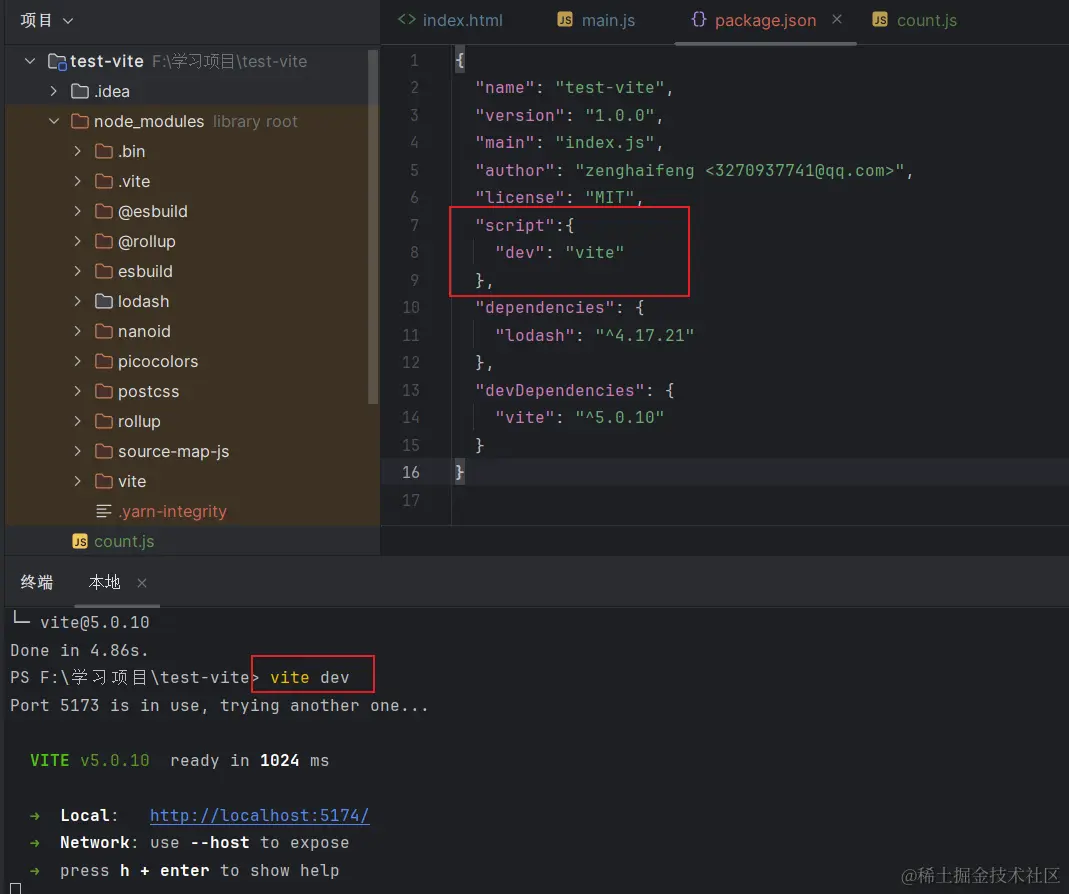Click the .idea folder icon
This screenshot has width=1069, height=894.
(x=80, y=91)
